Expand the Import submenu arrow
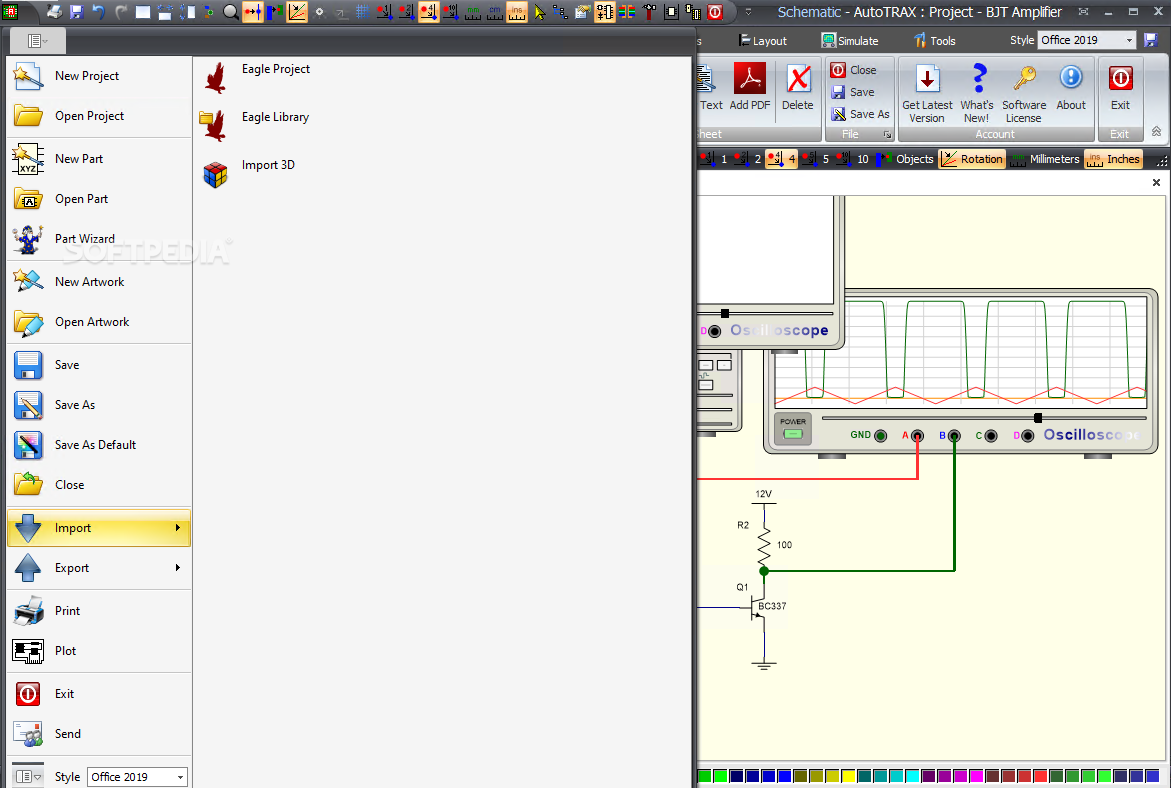The image size is (1171, 788). (x=178, y=528)
